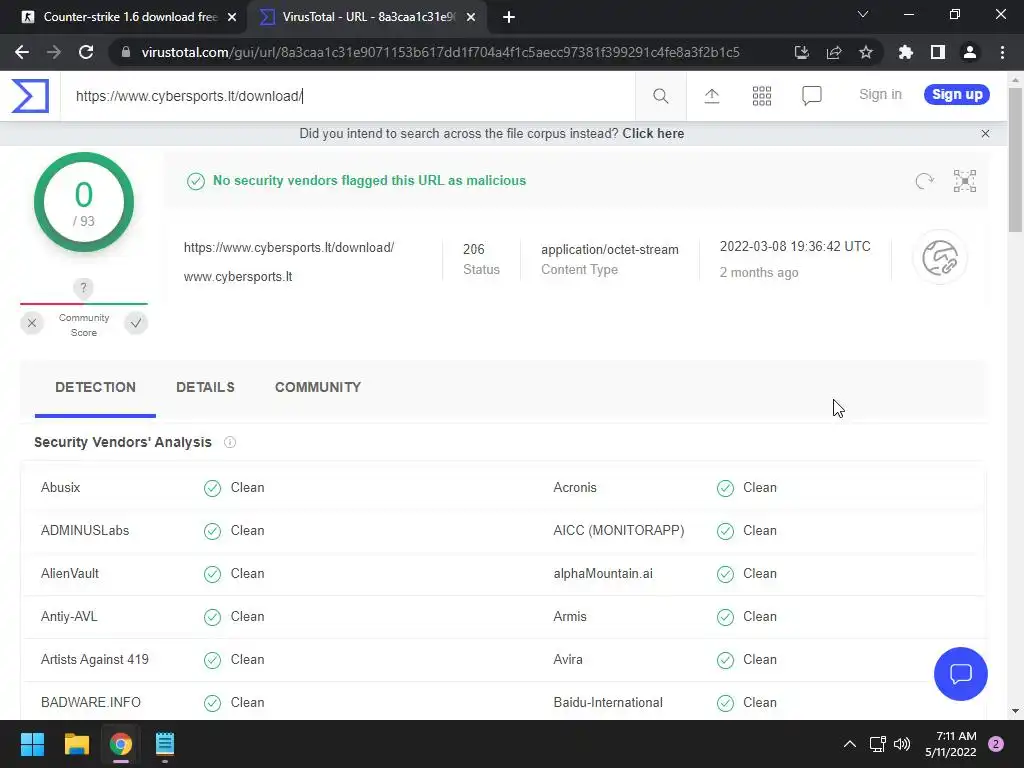Open File Explorer from taskbar
Image resolution: width=1024 pixels, height=768 pixels.
pos(76,744)
